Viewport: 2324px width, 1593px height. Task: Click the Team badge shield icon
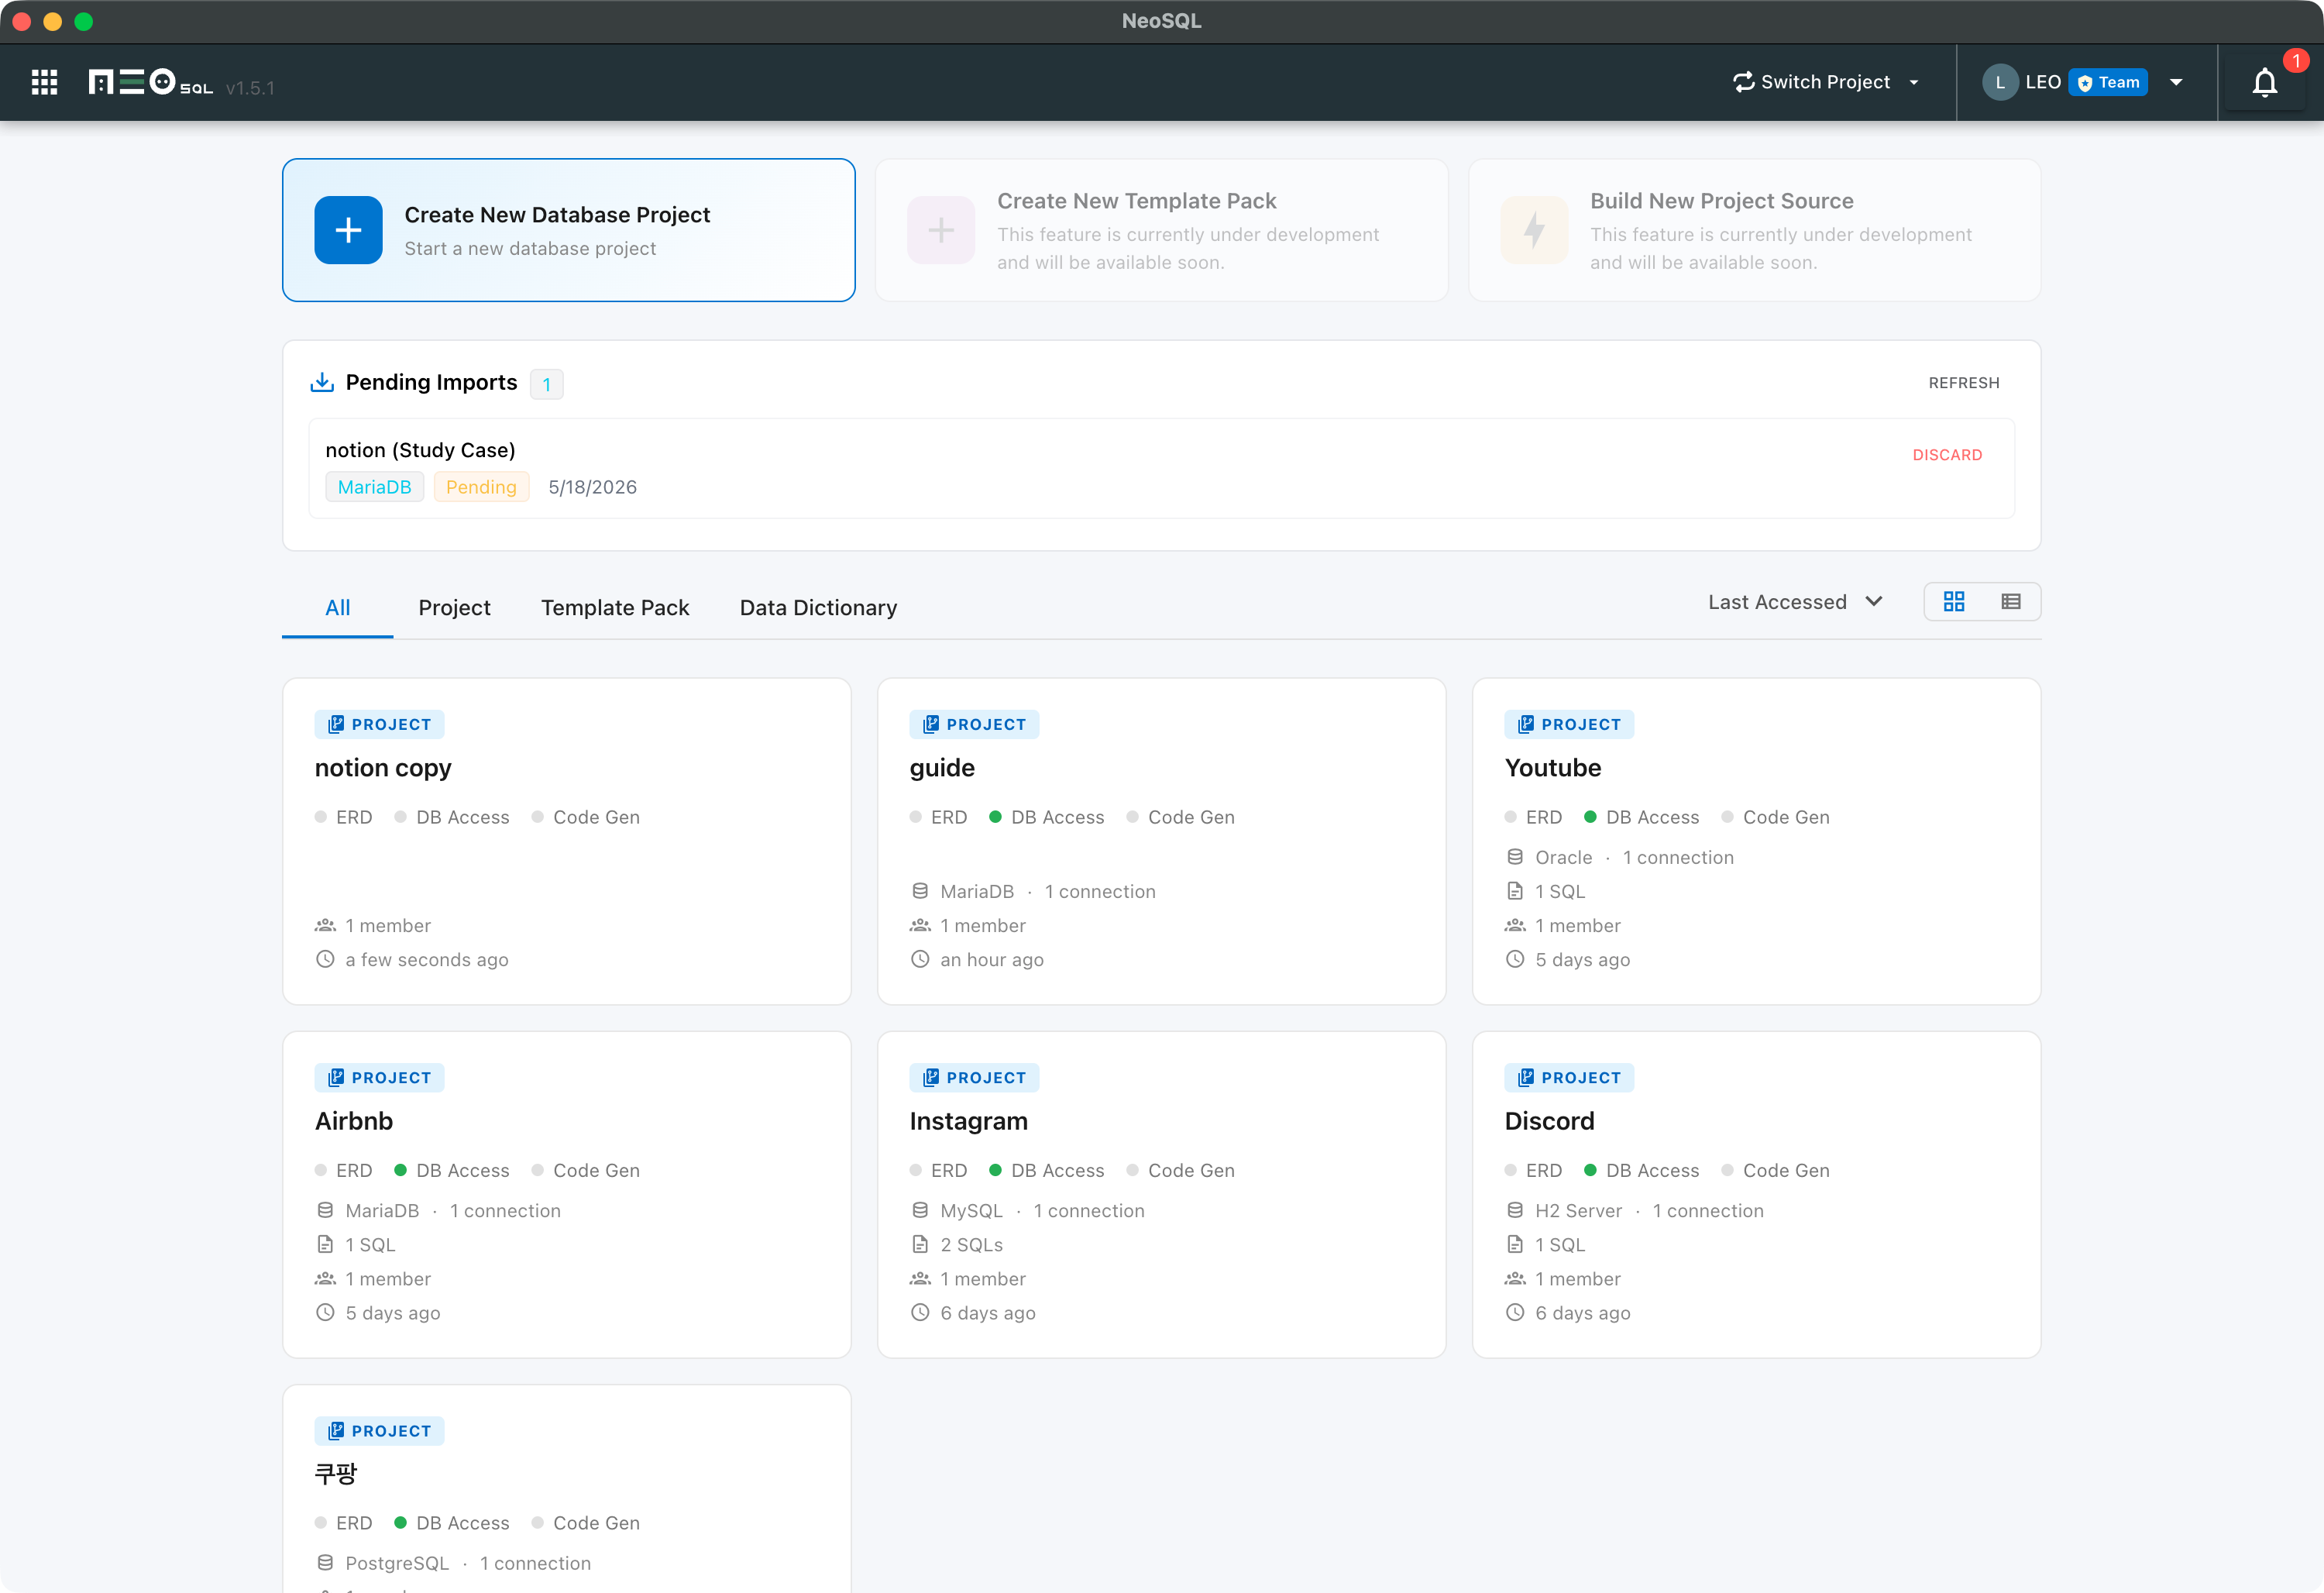[2085, 83]
